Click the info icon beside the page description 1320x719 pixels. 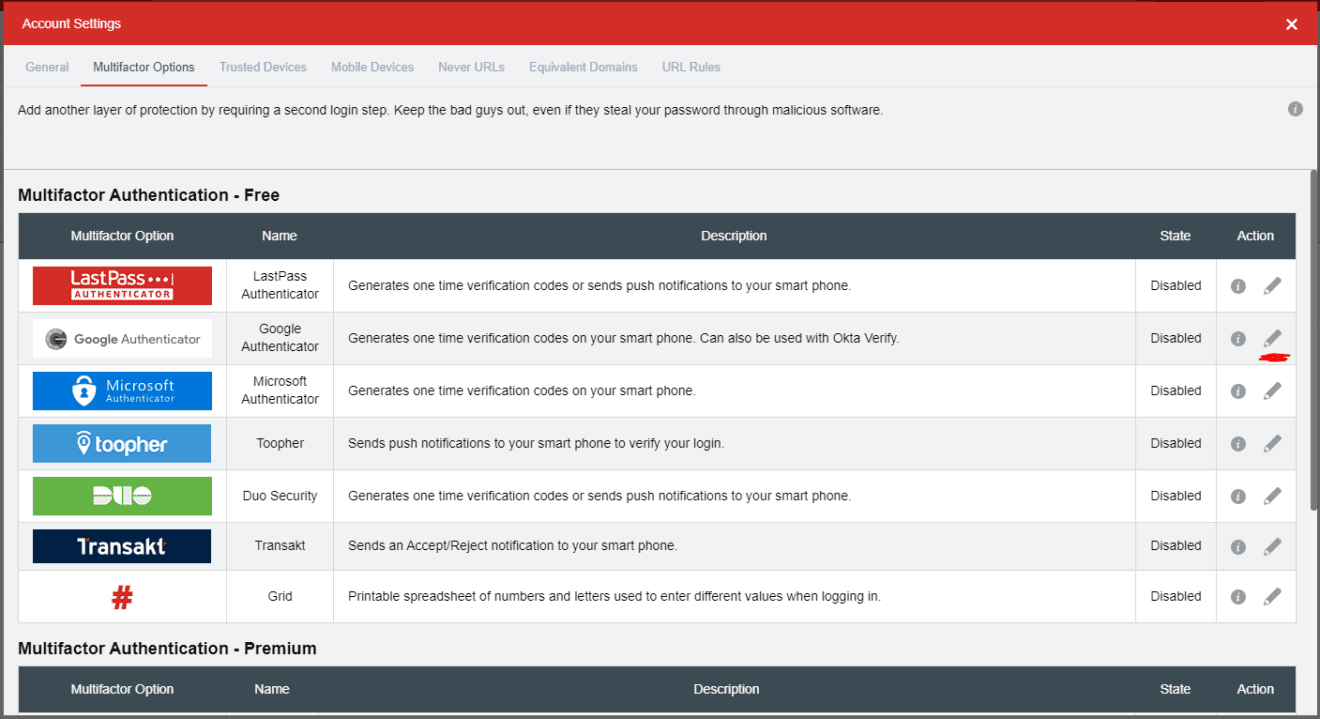(x=1295, y=109)
